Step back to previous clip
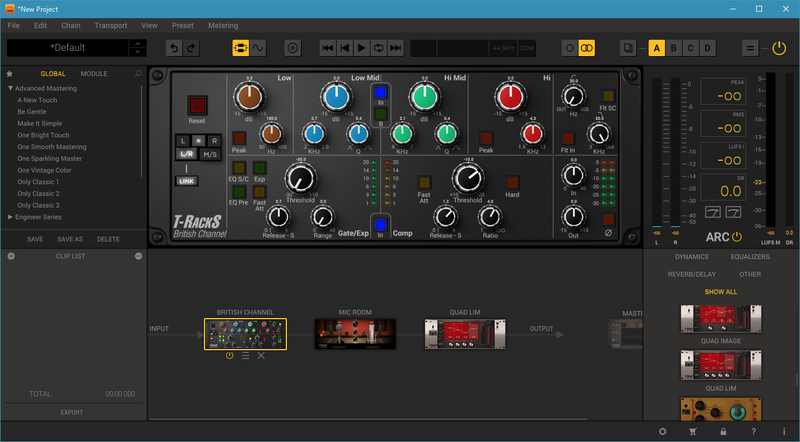 point(345,48)
